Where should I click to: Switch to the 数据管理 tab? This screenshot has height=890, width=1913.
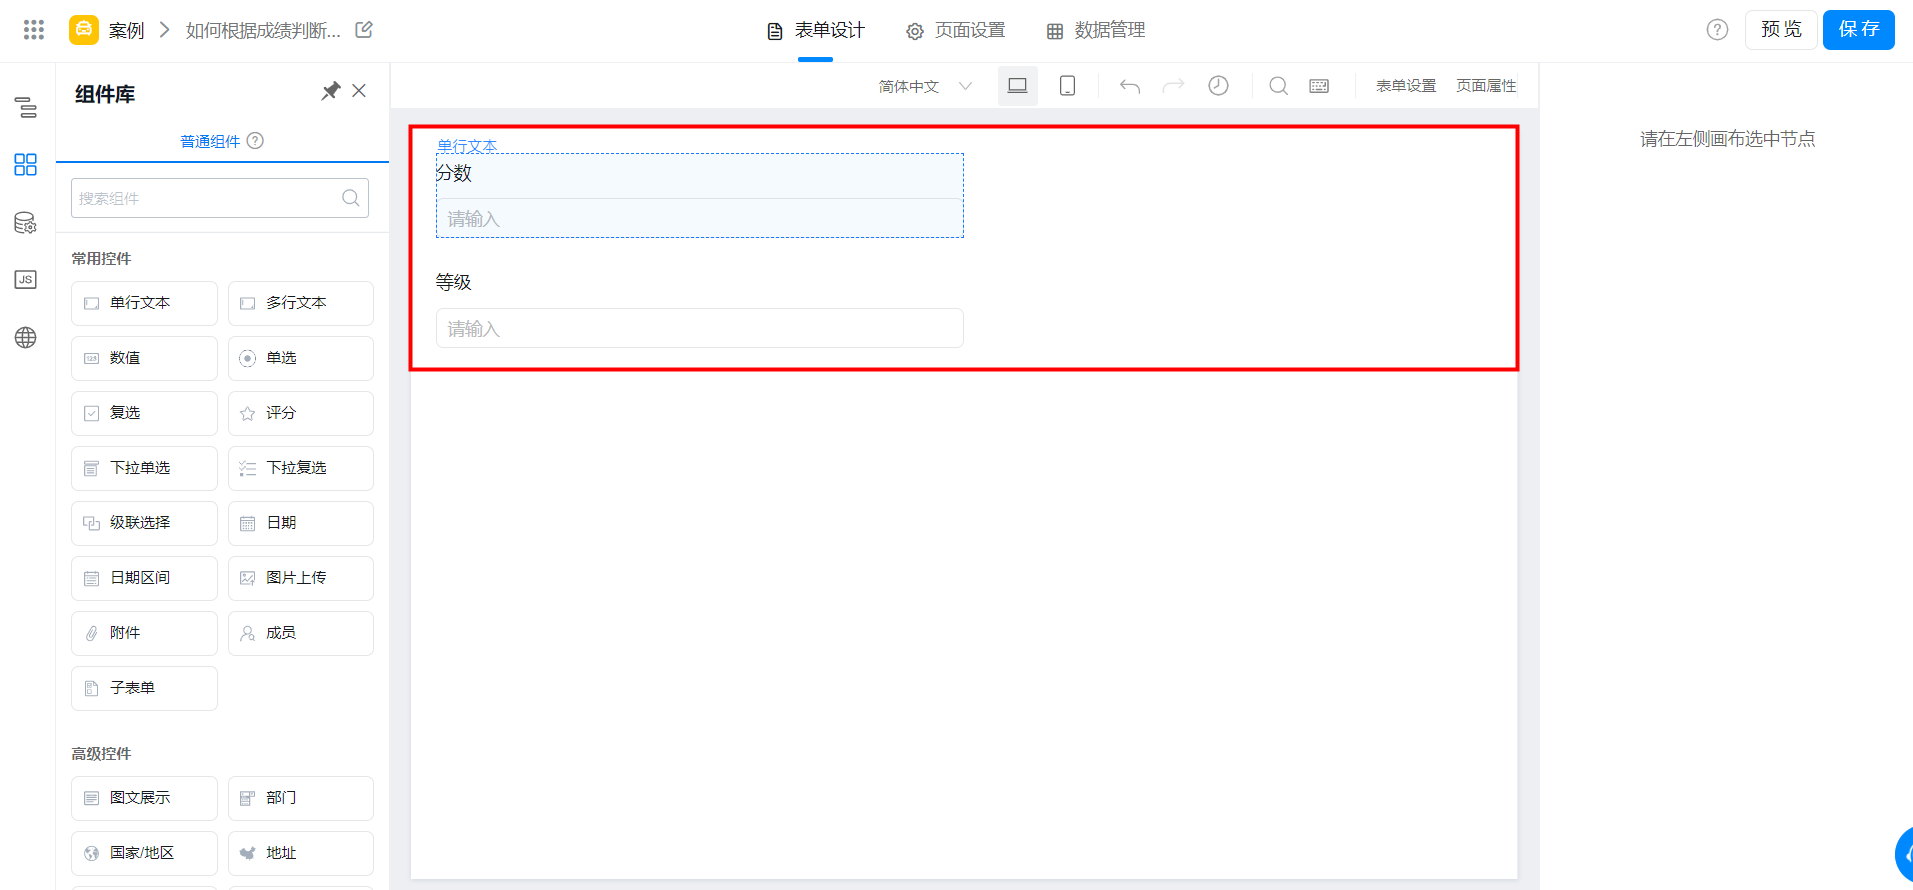pos(1095,31)
